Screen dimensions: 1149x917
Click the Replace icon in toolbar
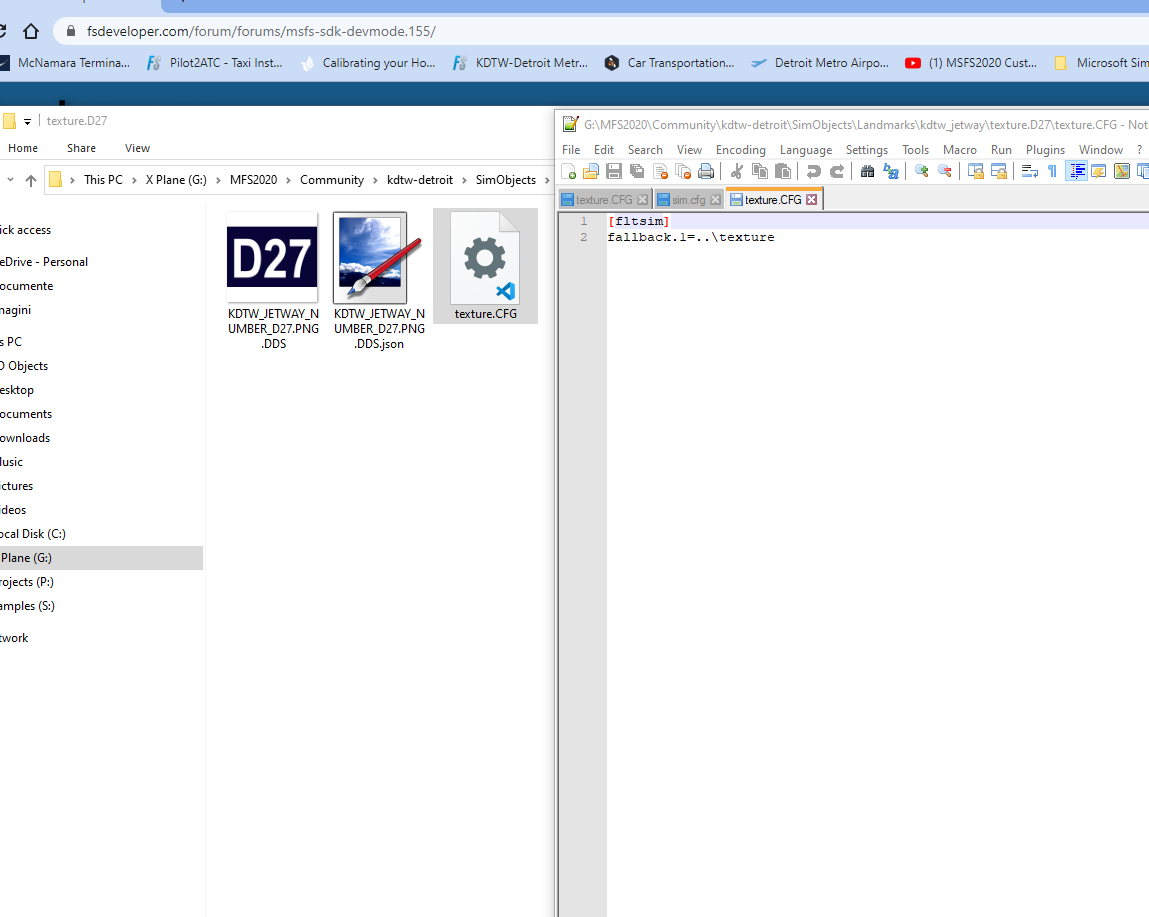tap(890, 171)
